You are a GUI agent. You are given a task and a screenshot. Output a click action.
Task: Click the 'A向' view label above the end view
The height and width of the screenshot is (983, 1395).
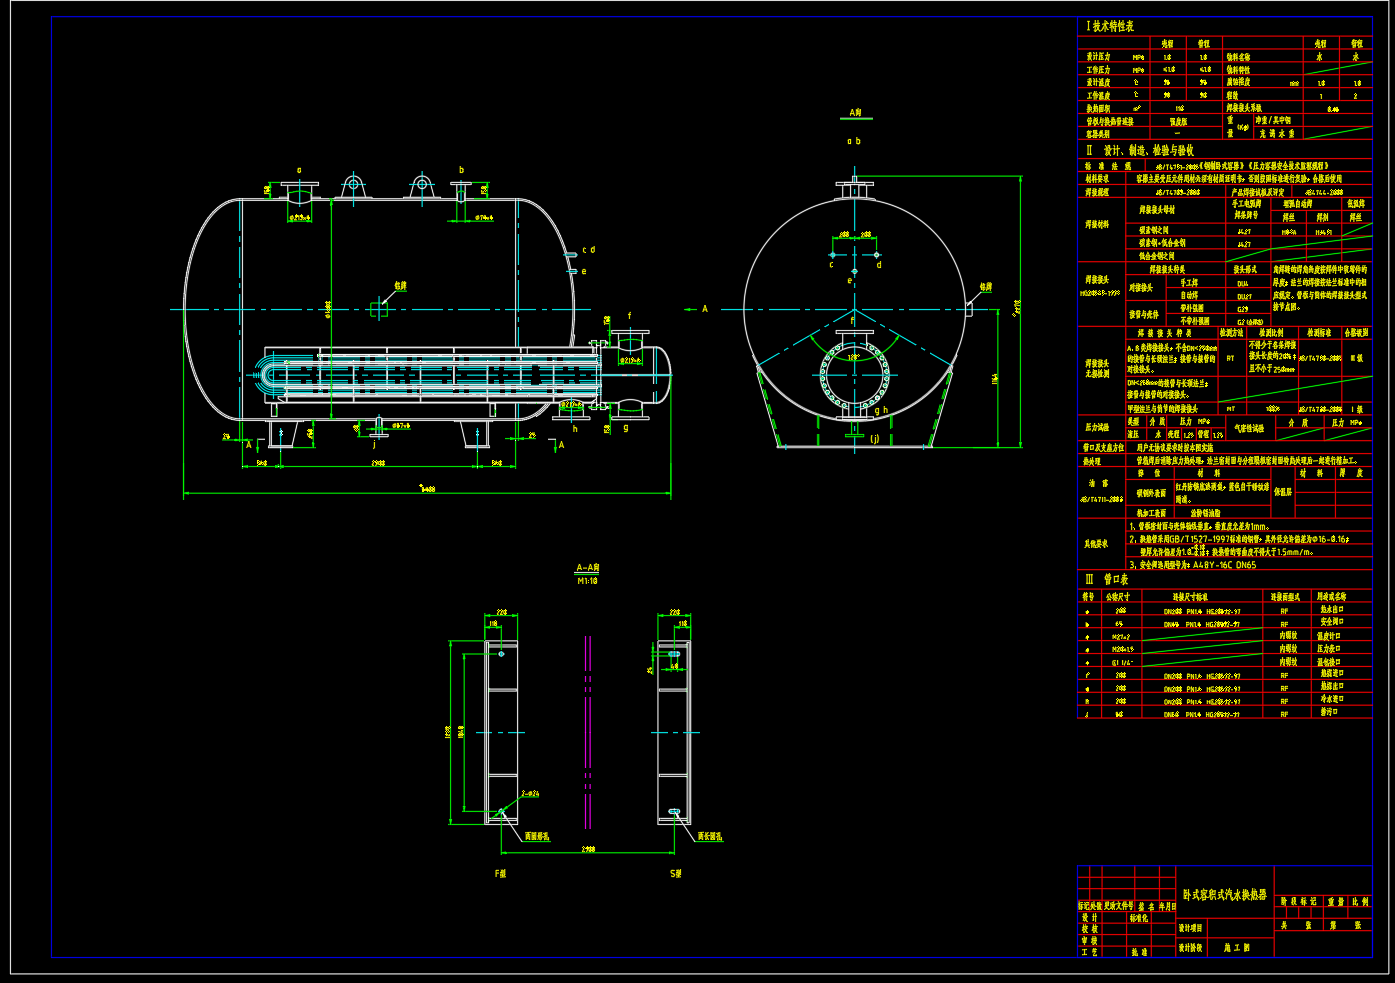(855, 114)
